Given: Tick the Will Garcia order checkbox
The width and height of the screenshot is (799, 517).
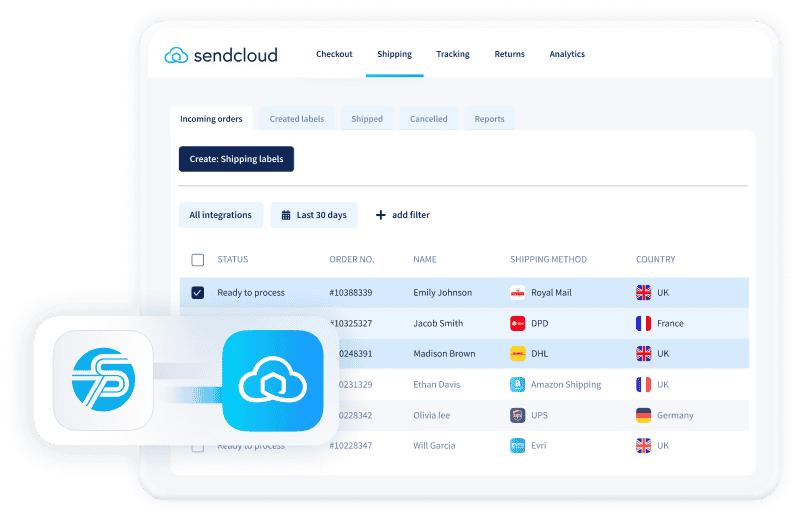Looking at the screenshot, I should 197,446.
